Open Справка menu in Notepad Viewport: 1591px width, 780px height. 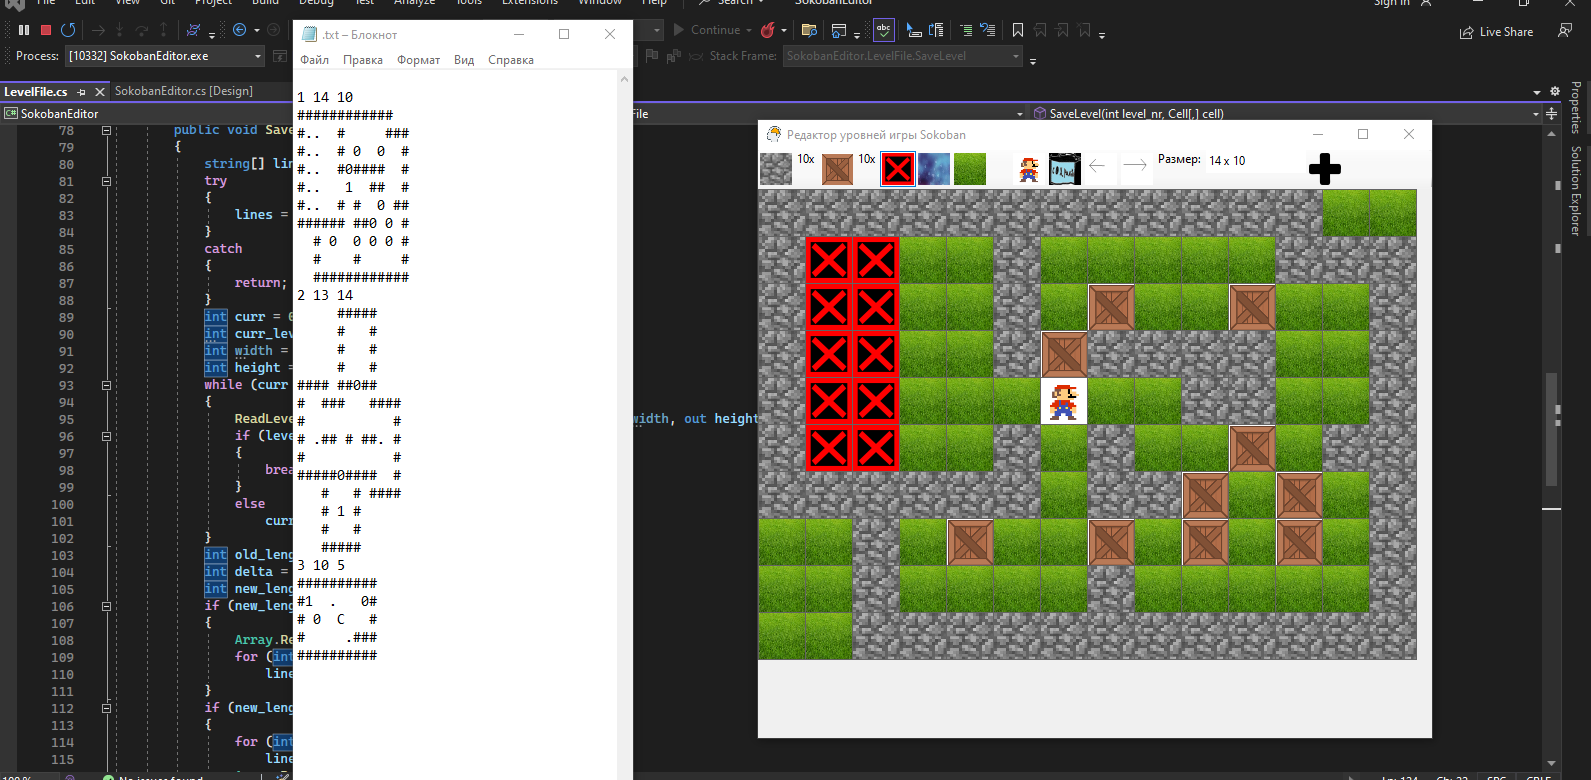511,60
